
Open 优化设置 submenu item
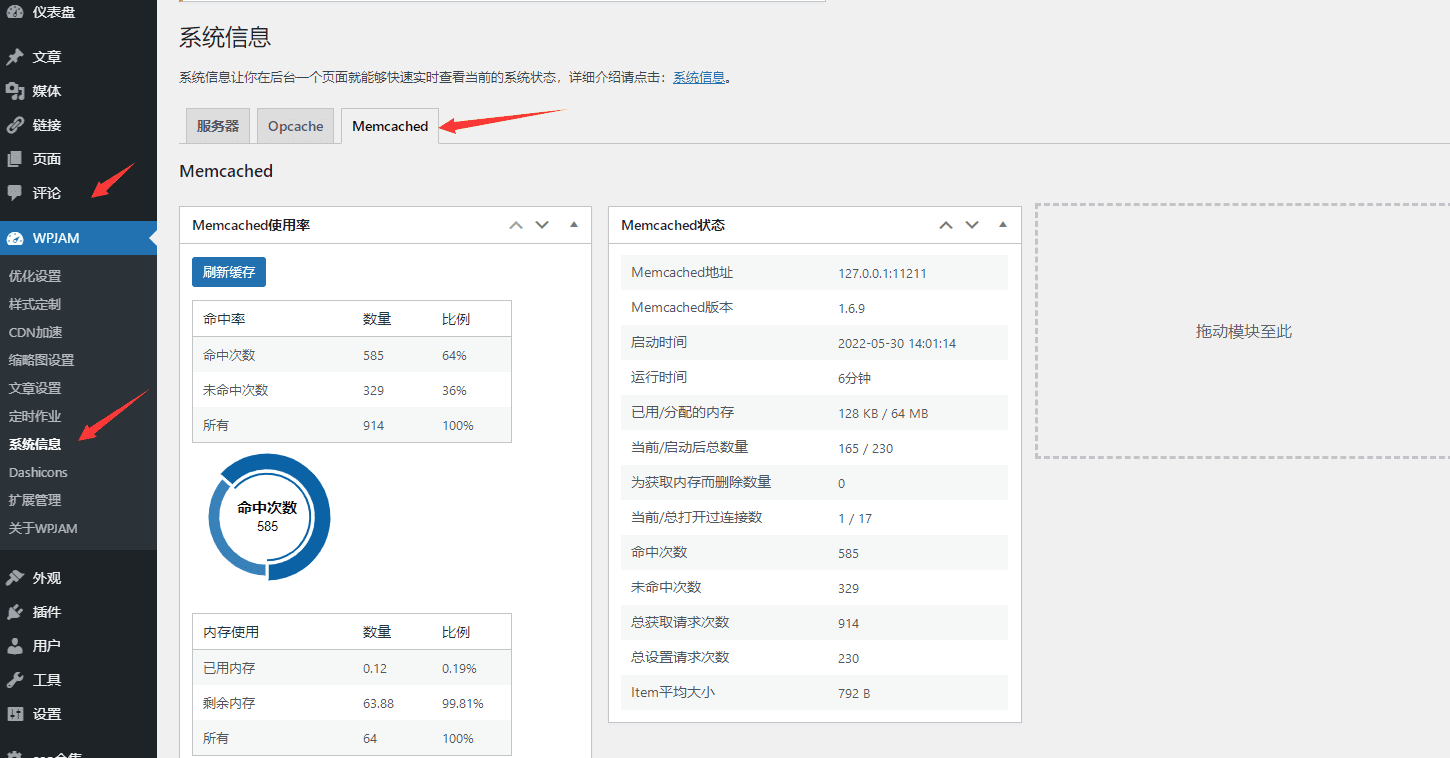35,276
